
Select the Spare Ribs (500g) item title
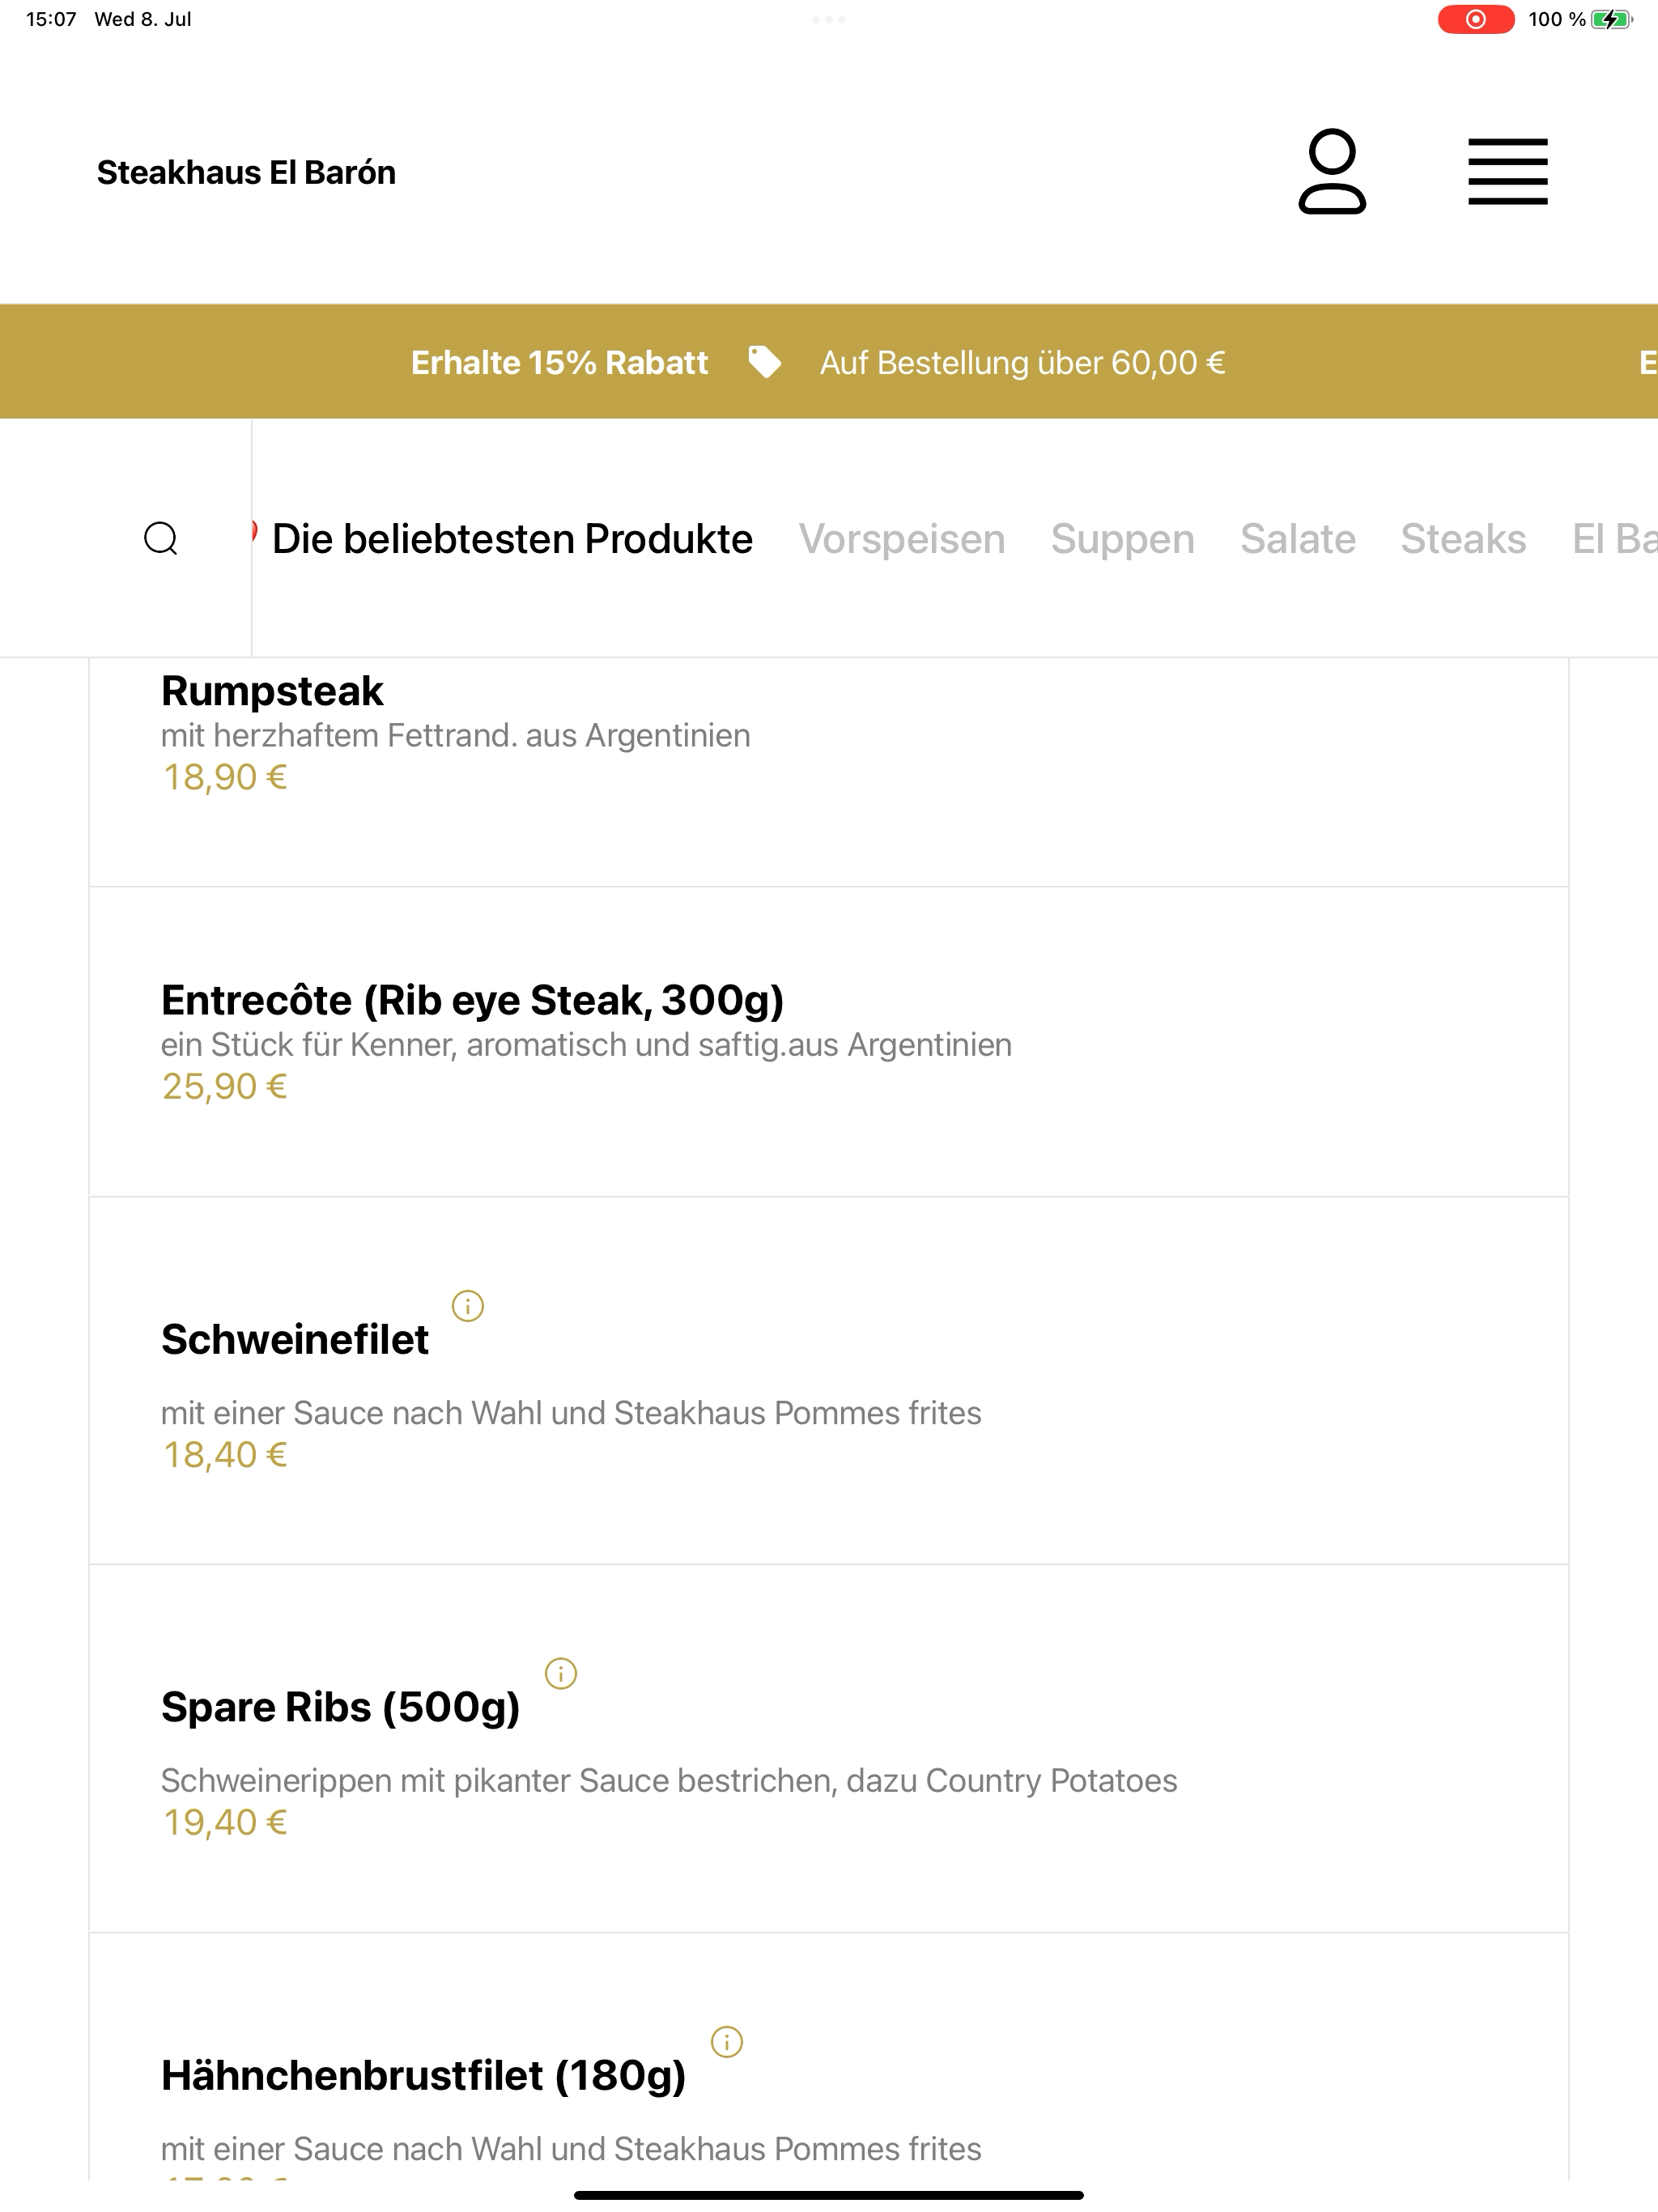[341, 1707]
